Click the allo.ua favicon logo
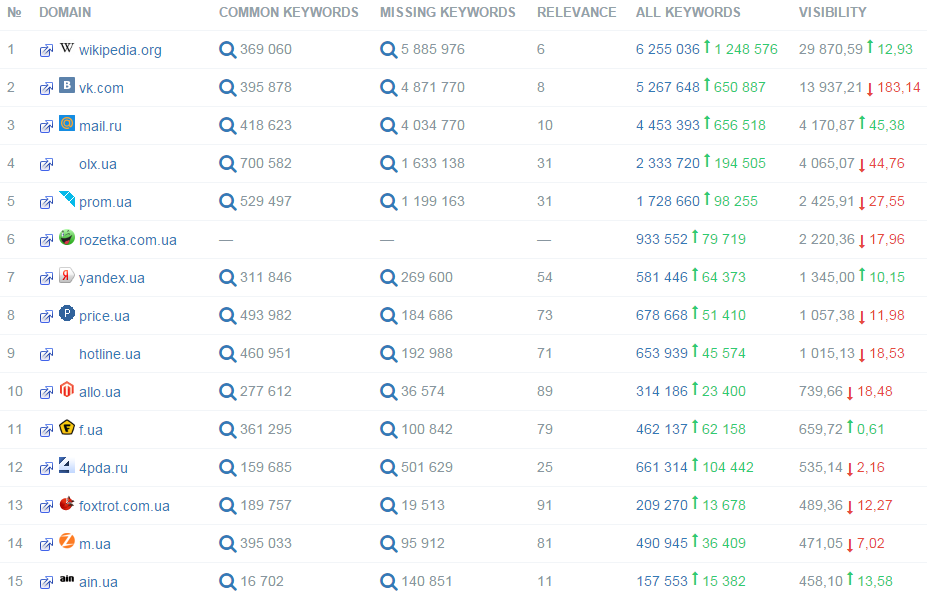The width and height of the screenshot is (927, 595). point(67,390)
